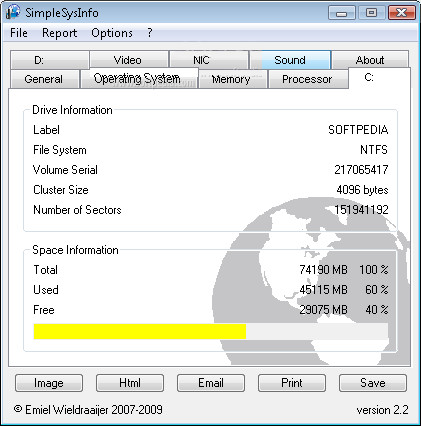Screen dimensions: 421x426
Task: Click the 40 % free percentage
Action: click(x=377, y=310)
